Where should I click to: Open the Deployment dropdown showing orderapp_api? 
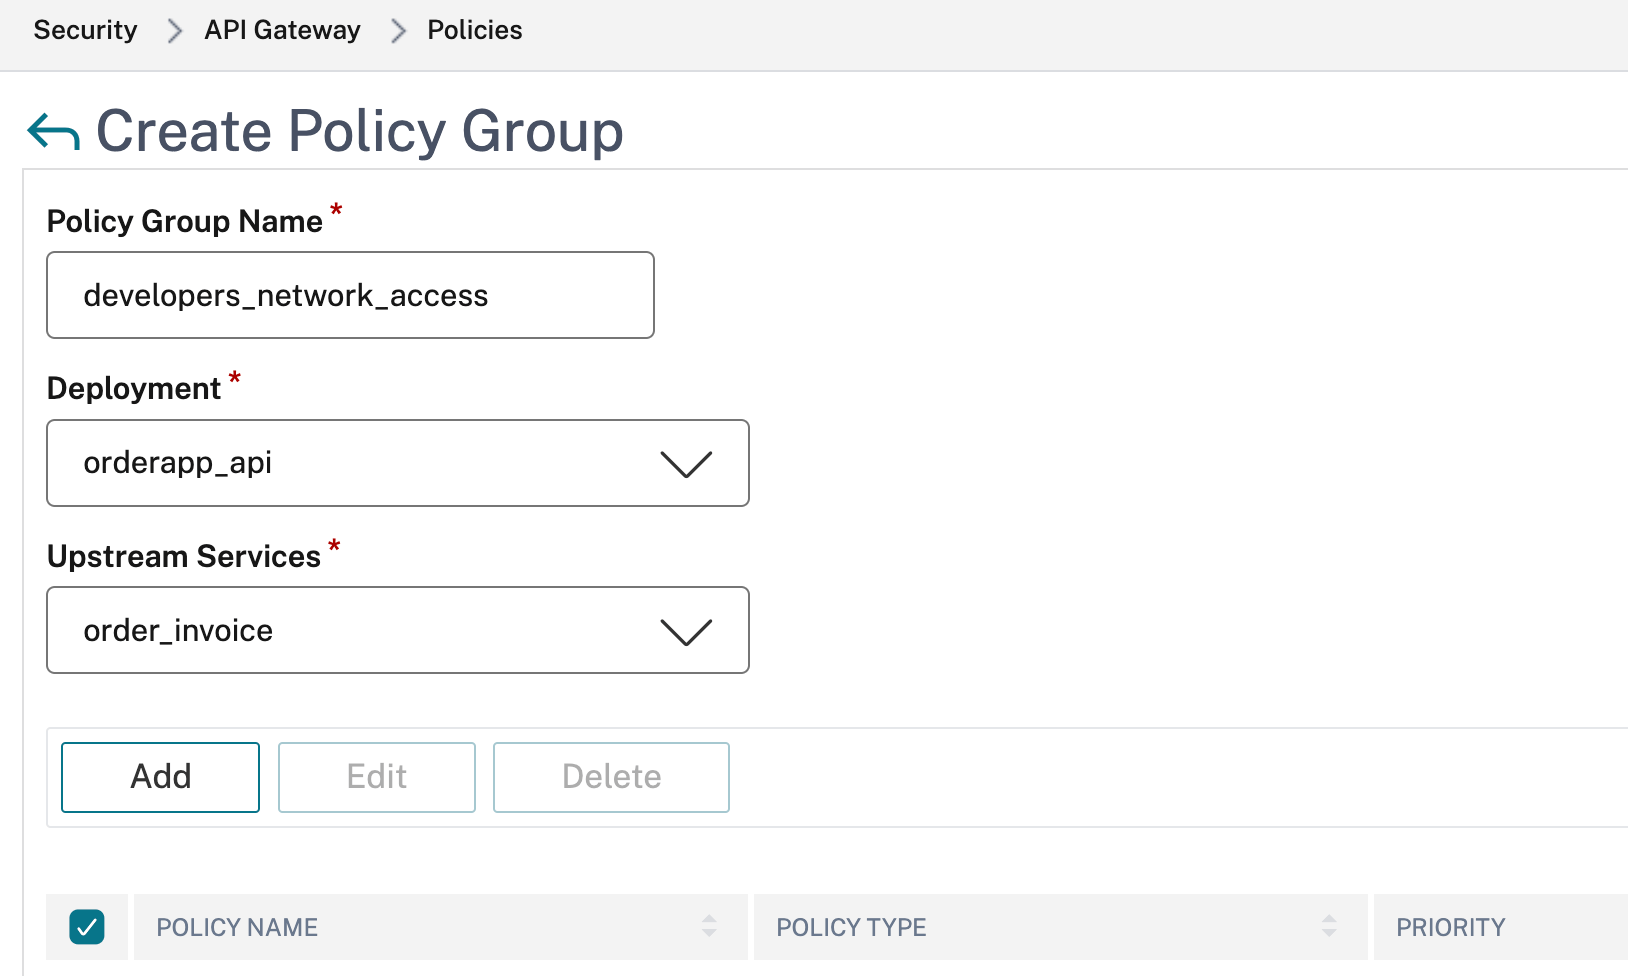[x=397, y=463]
